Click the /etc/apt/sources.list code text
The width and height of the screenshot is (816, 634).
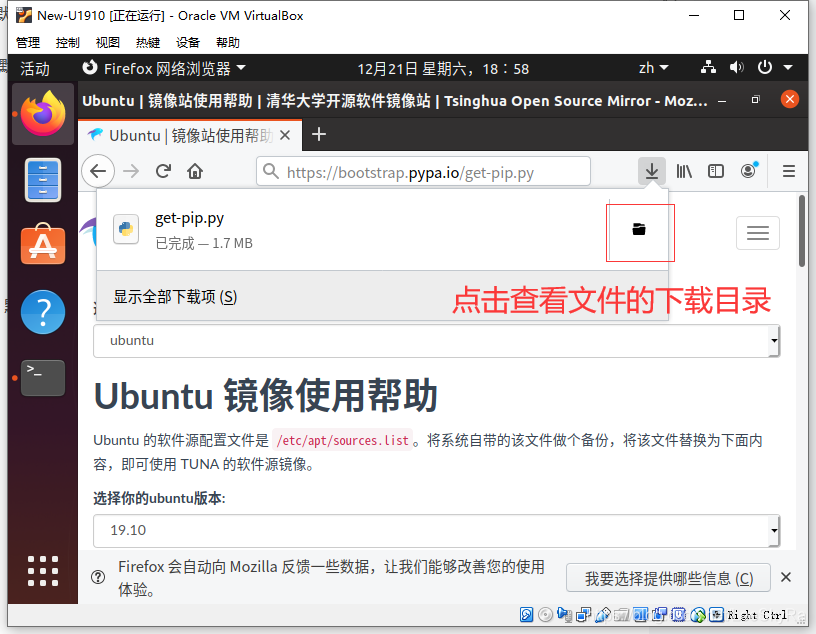pos(342,440)
